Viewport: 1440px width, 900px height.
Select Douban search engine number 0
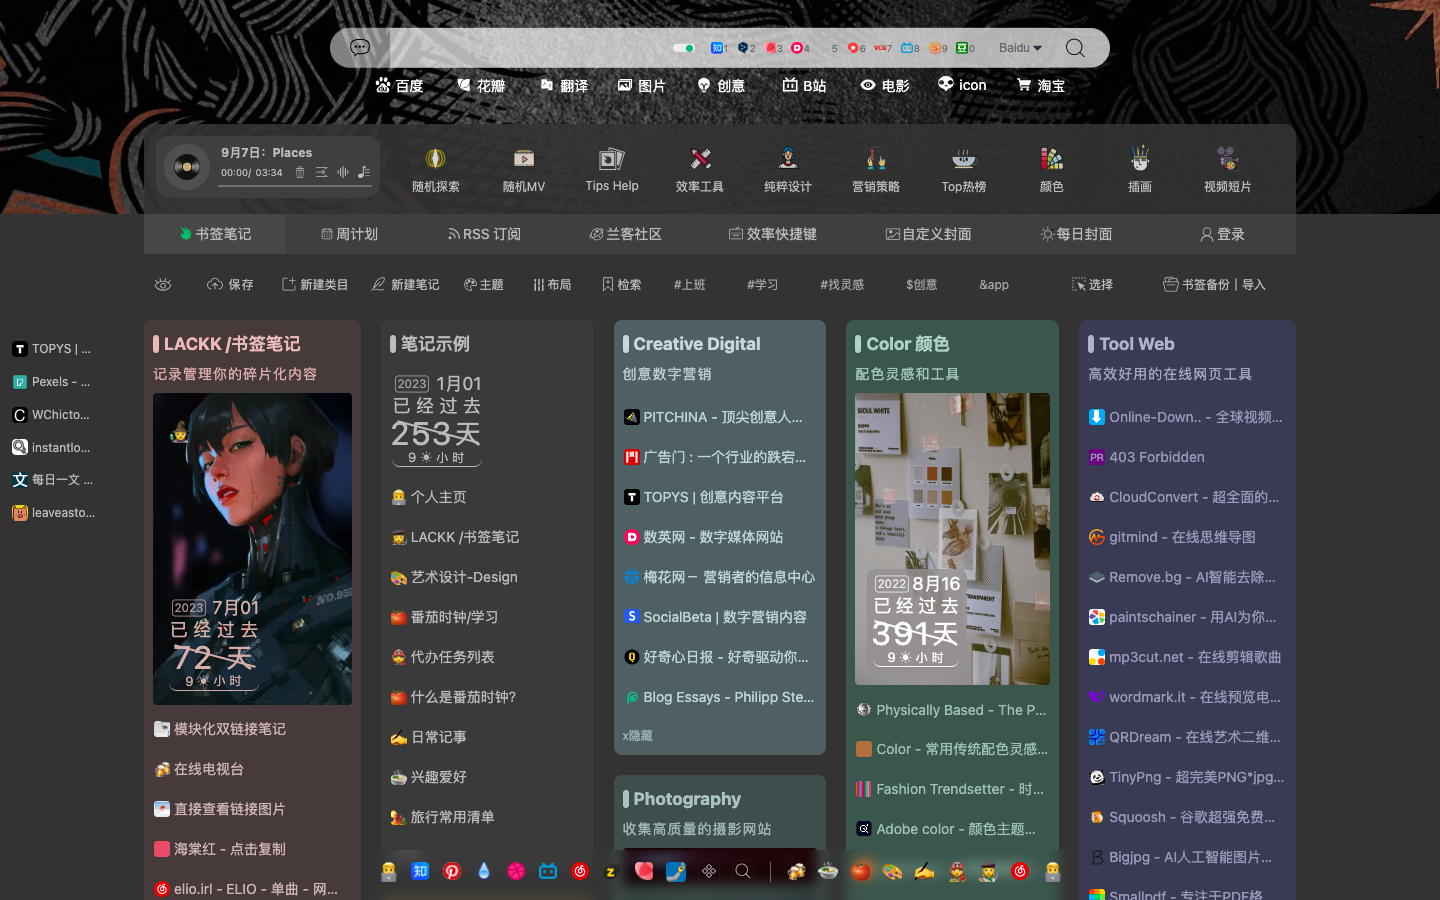[964, 48]
